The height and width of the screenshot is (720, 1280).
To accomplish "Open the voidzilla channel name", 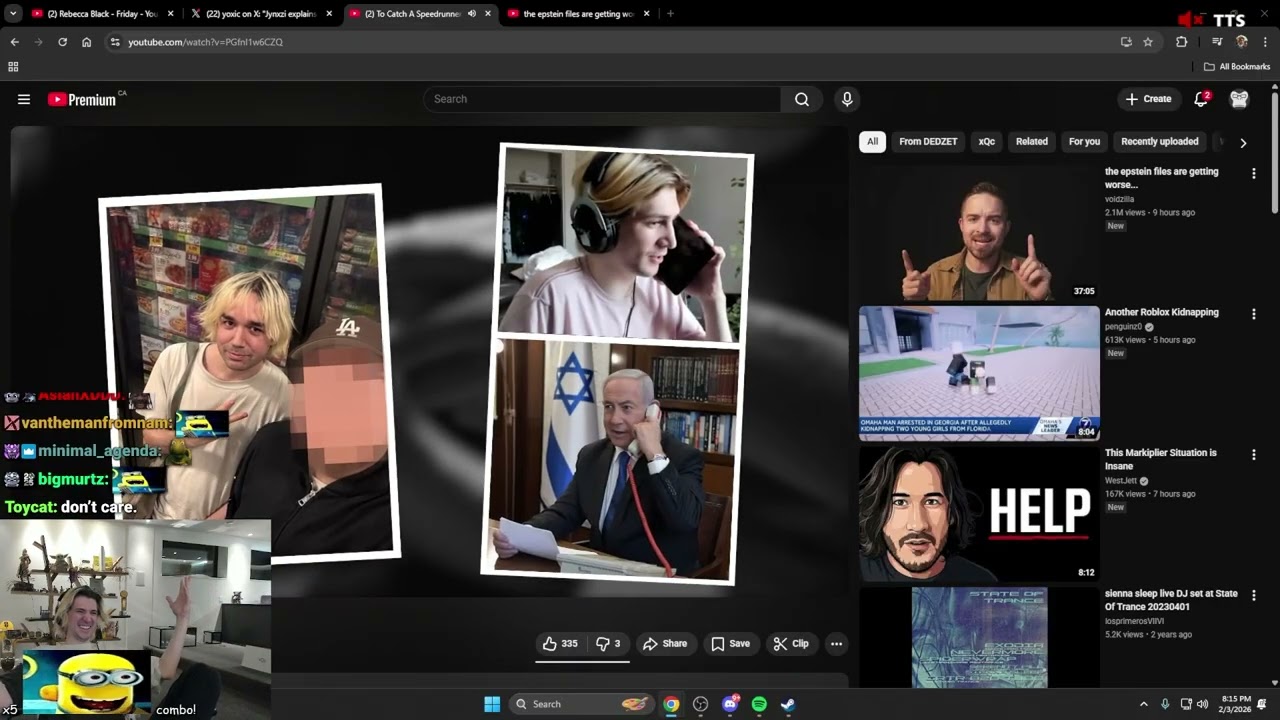I will [x=1119, y=199].
